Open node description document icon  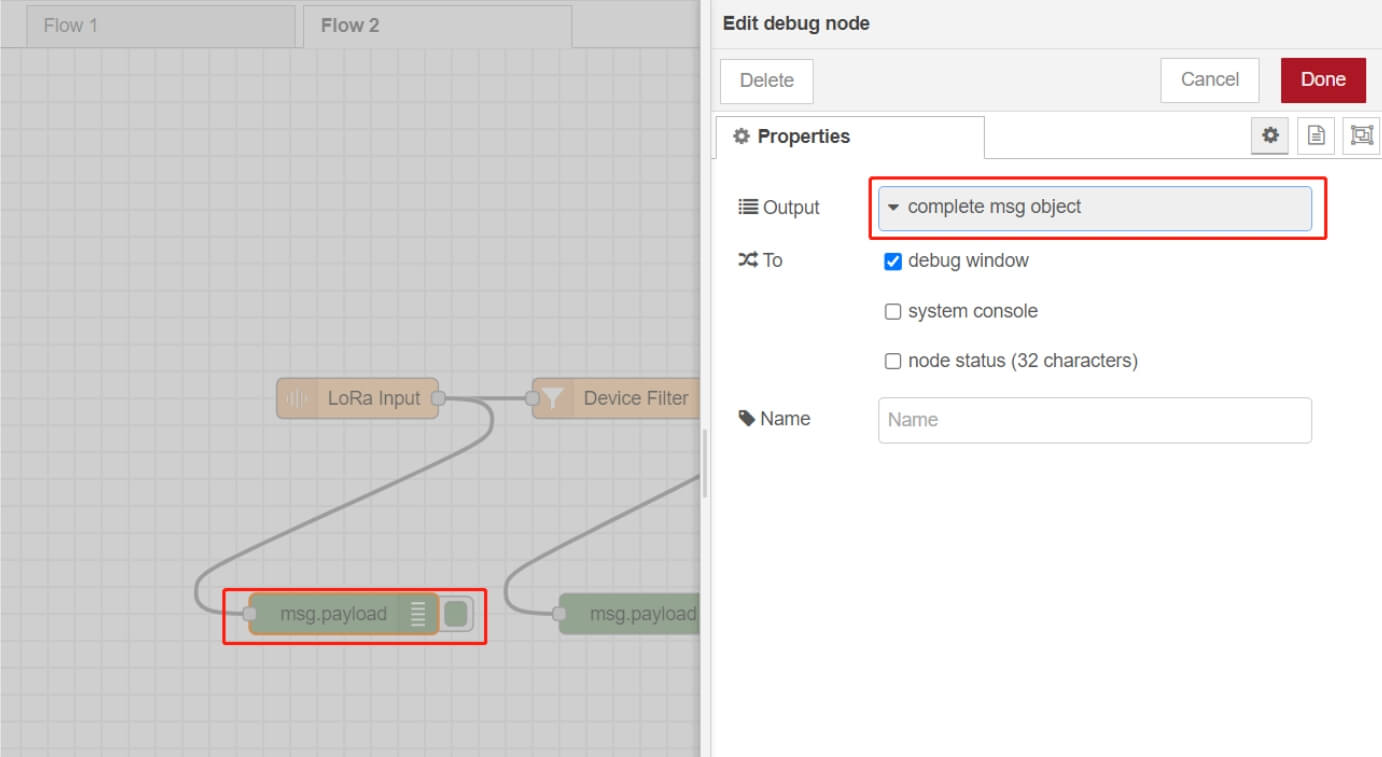(x=1316, y=136)
